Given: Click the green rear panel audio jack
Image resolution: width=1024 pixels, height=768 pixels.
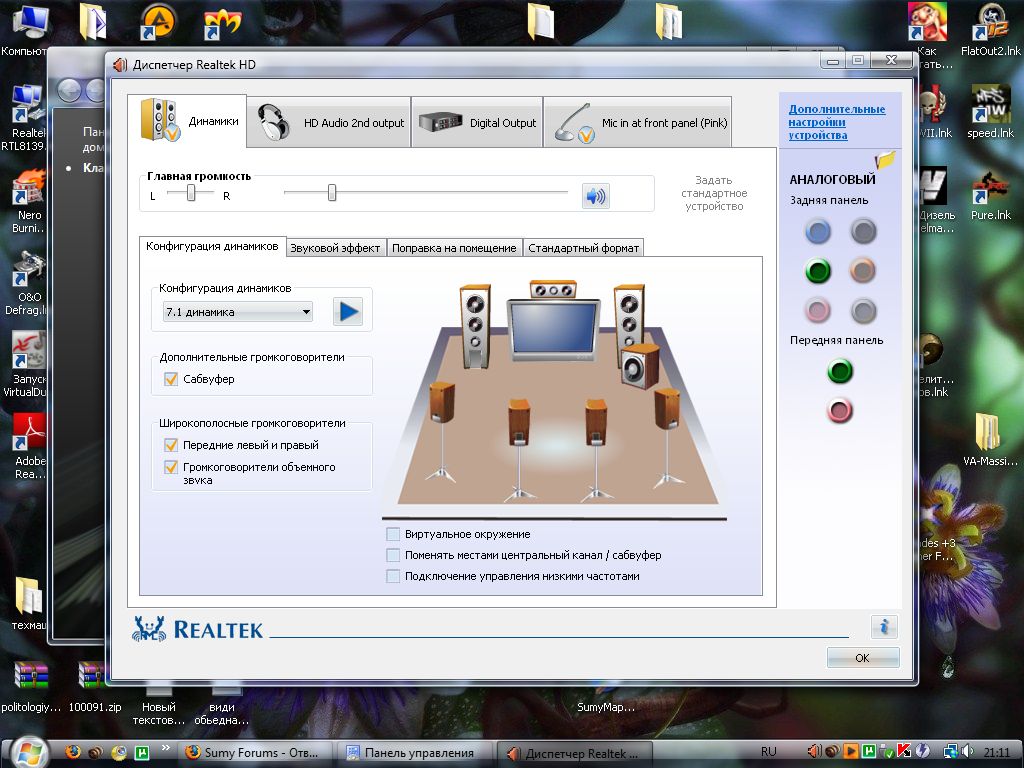Looking at the screenshot, I should click(x=819, y=271).
